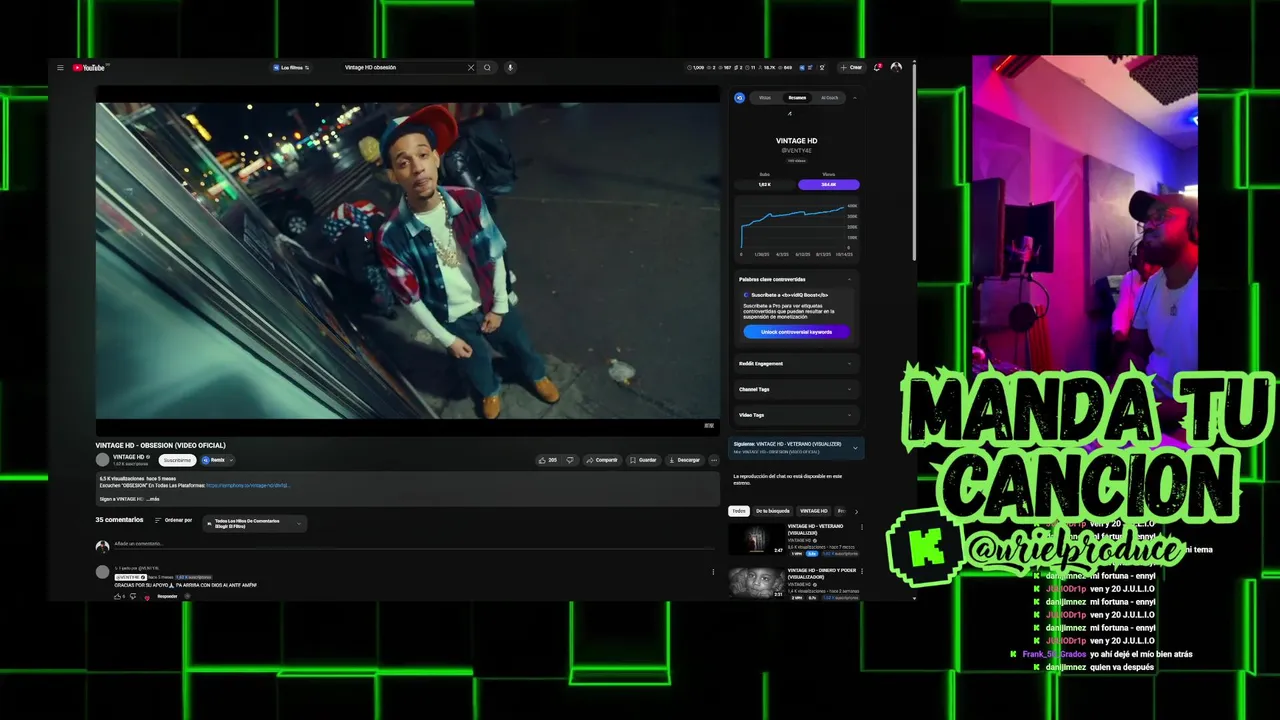1280x720 pixels.
Task: Open Todos Los Hilos De Comentarios filter dropdown
Action: click(x=254, y=523)
